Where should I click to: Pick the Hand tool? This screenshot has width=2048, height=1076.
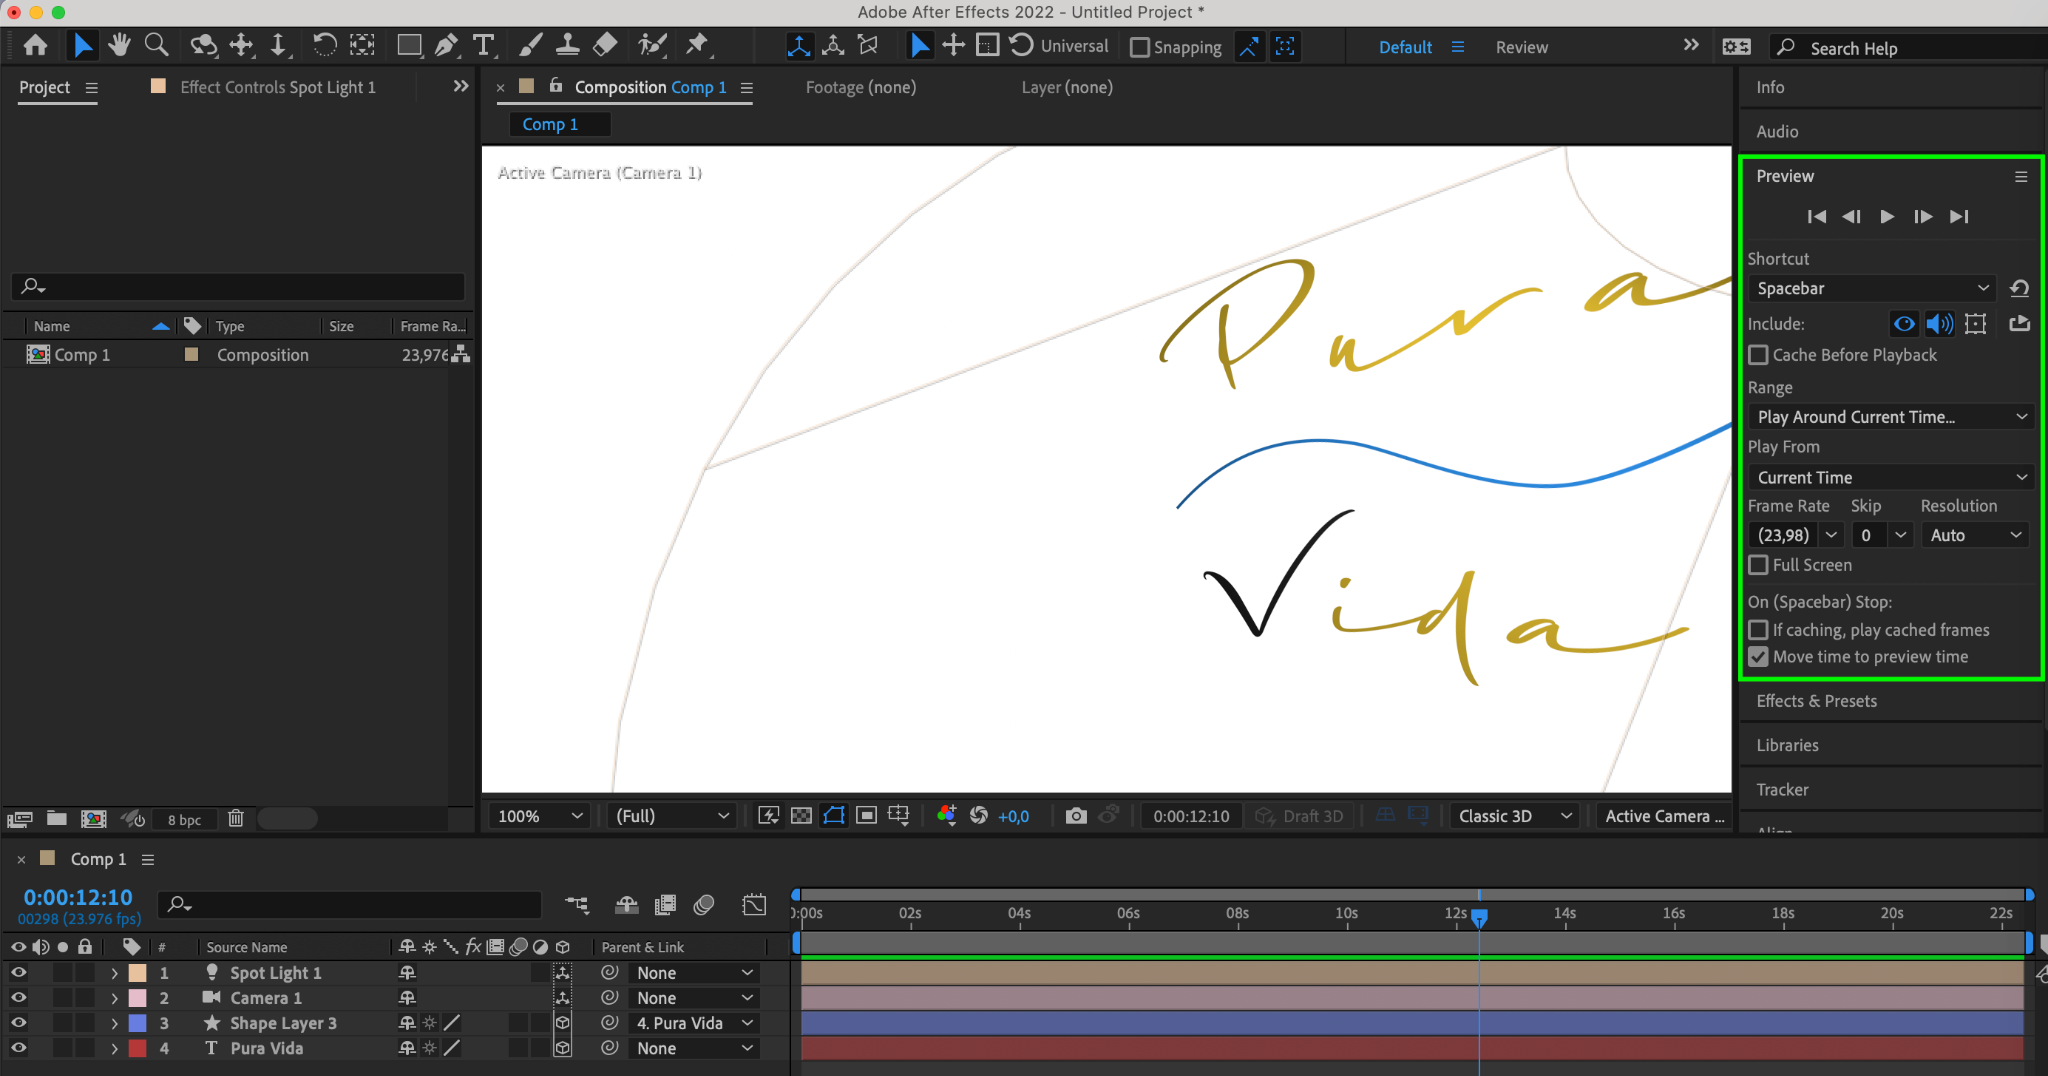[x=119, y=45]
